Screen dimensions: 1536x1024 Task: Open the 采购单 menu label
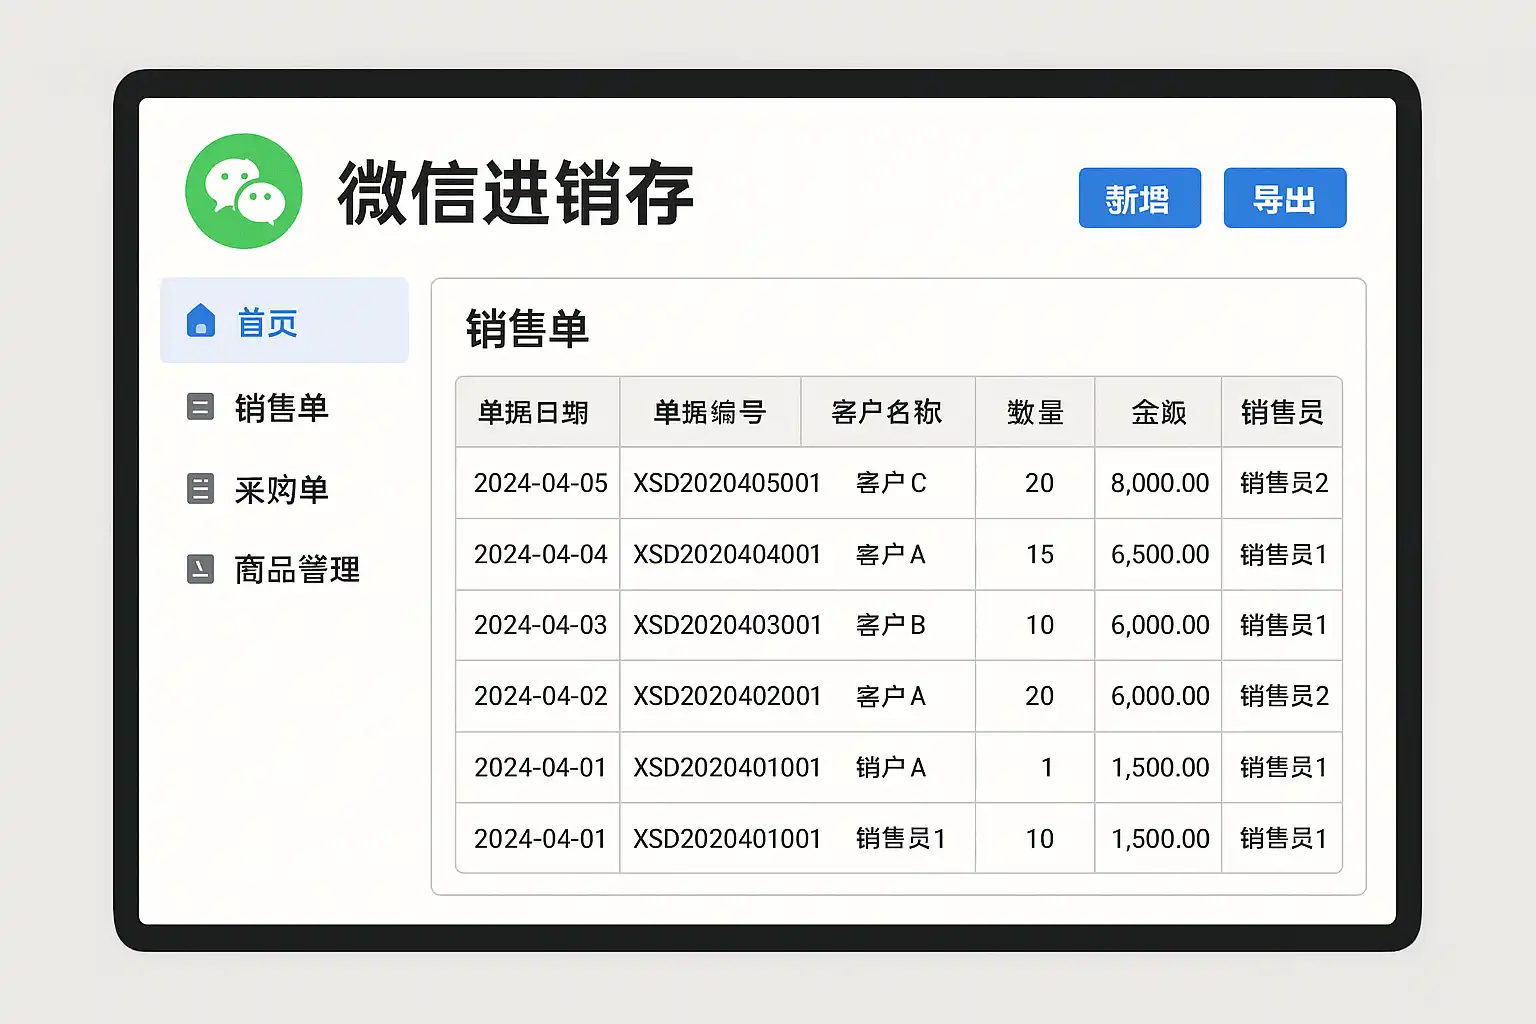click(x=281, y=490)
